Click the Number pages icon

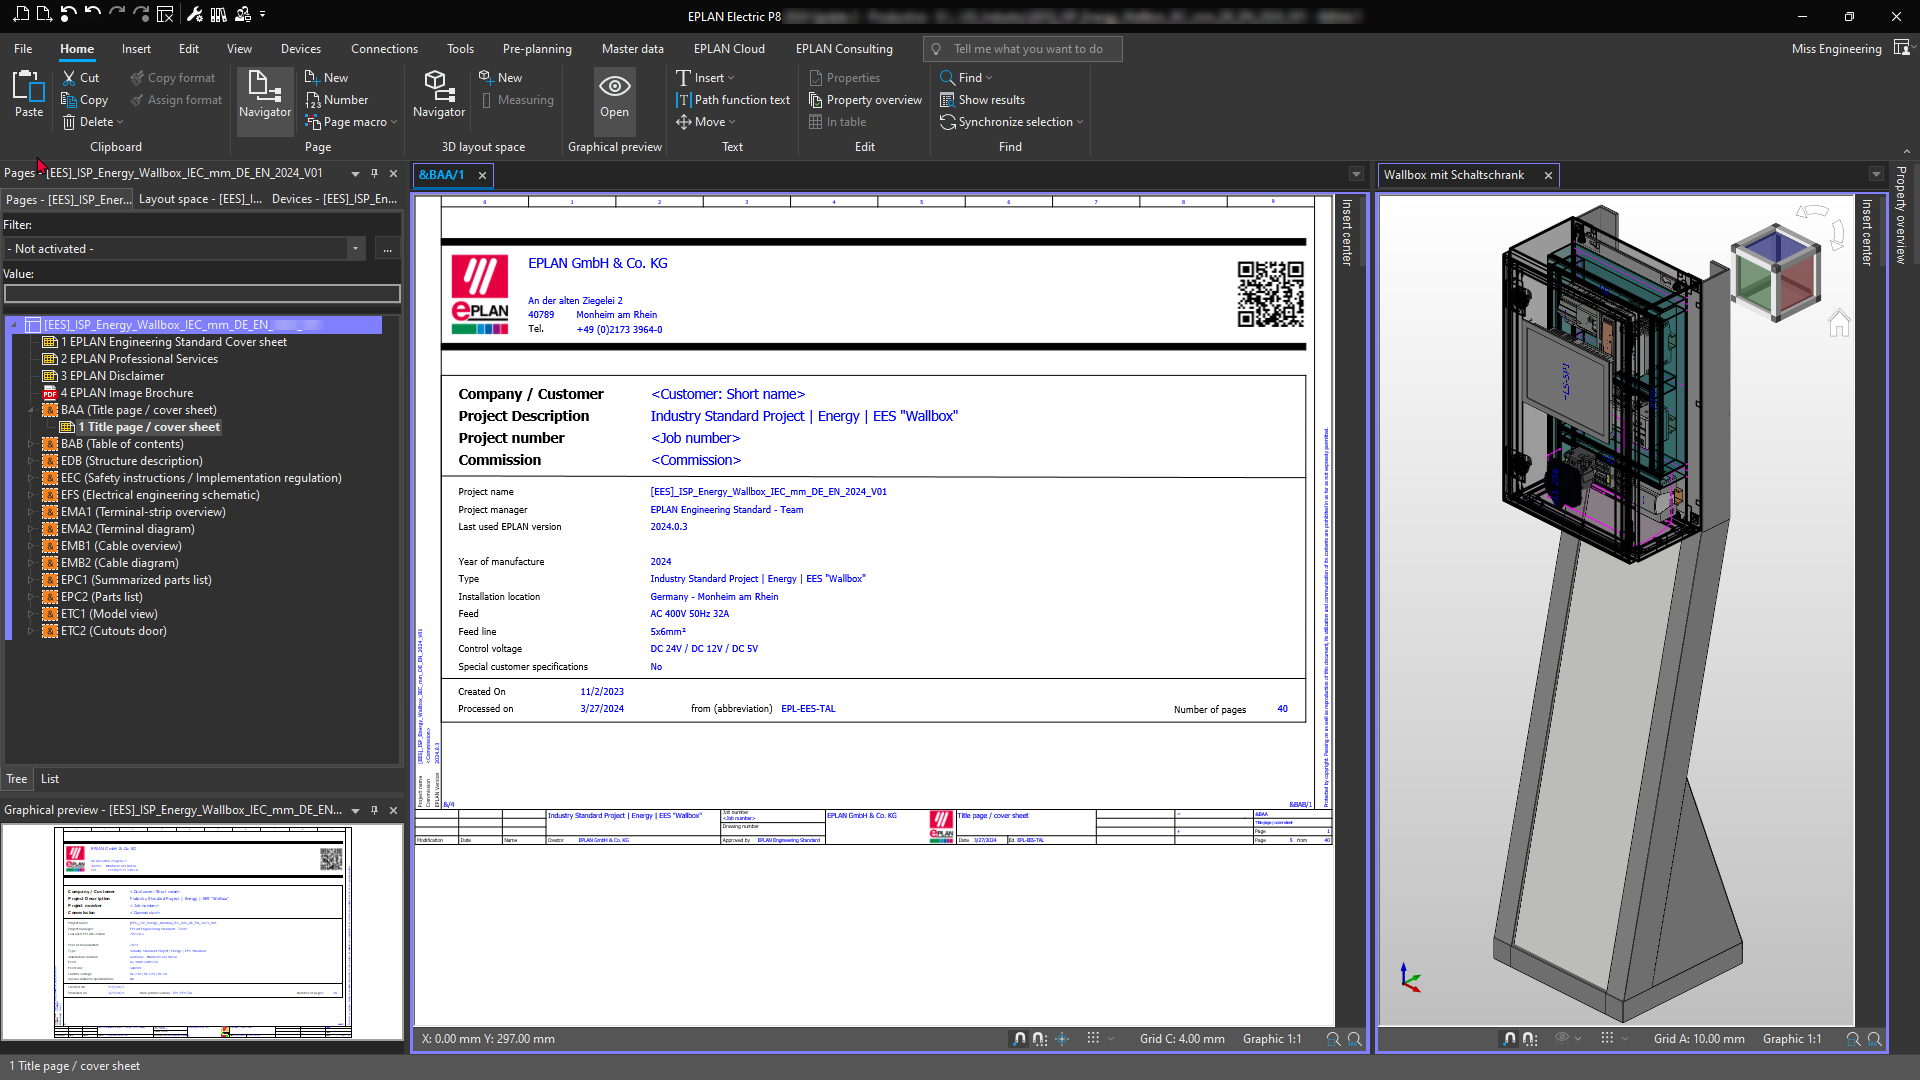pos(313,100)
